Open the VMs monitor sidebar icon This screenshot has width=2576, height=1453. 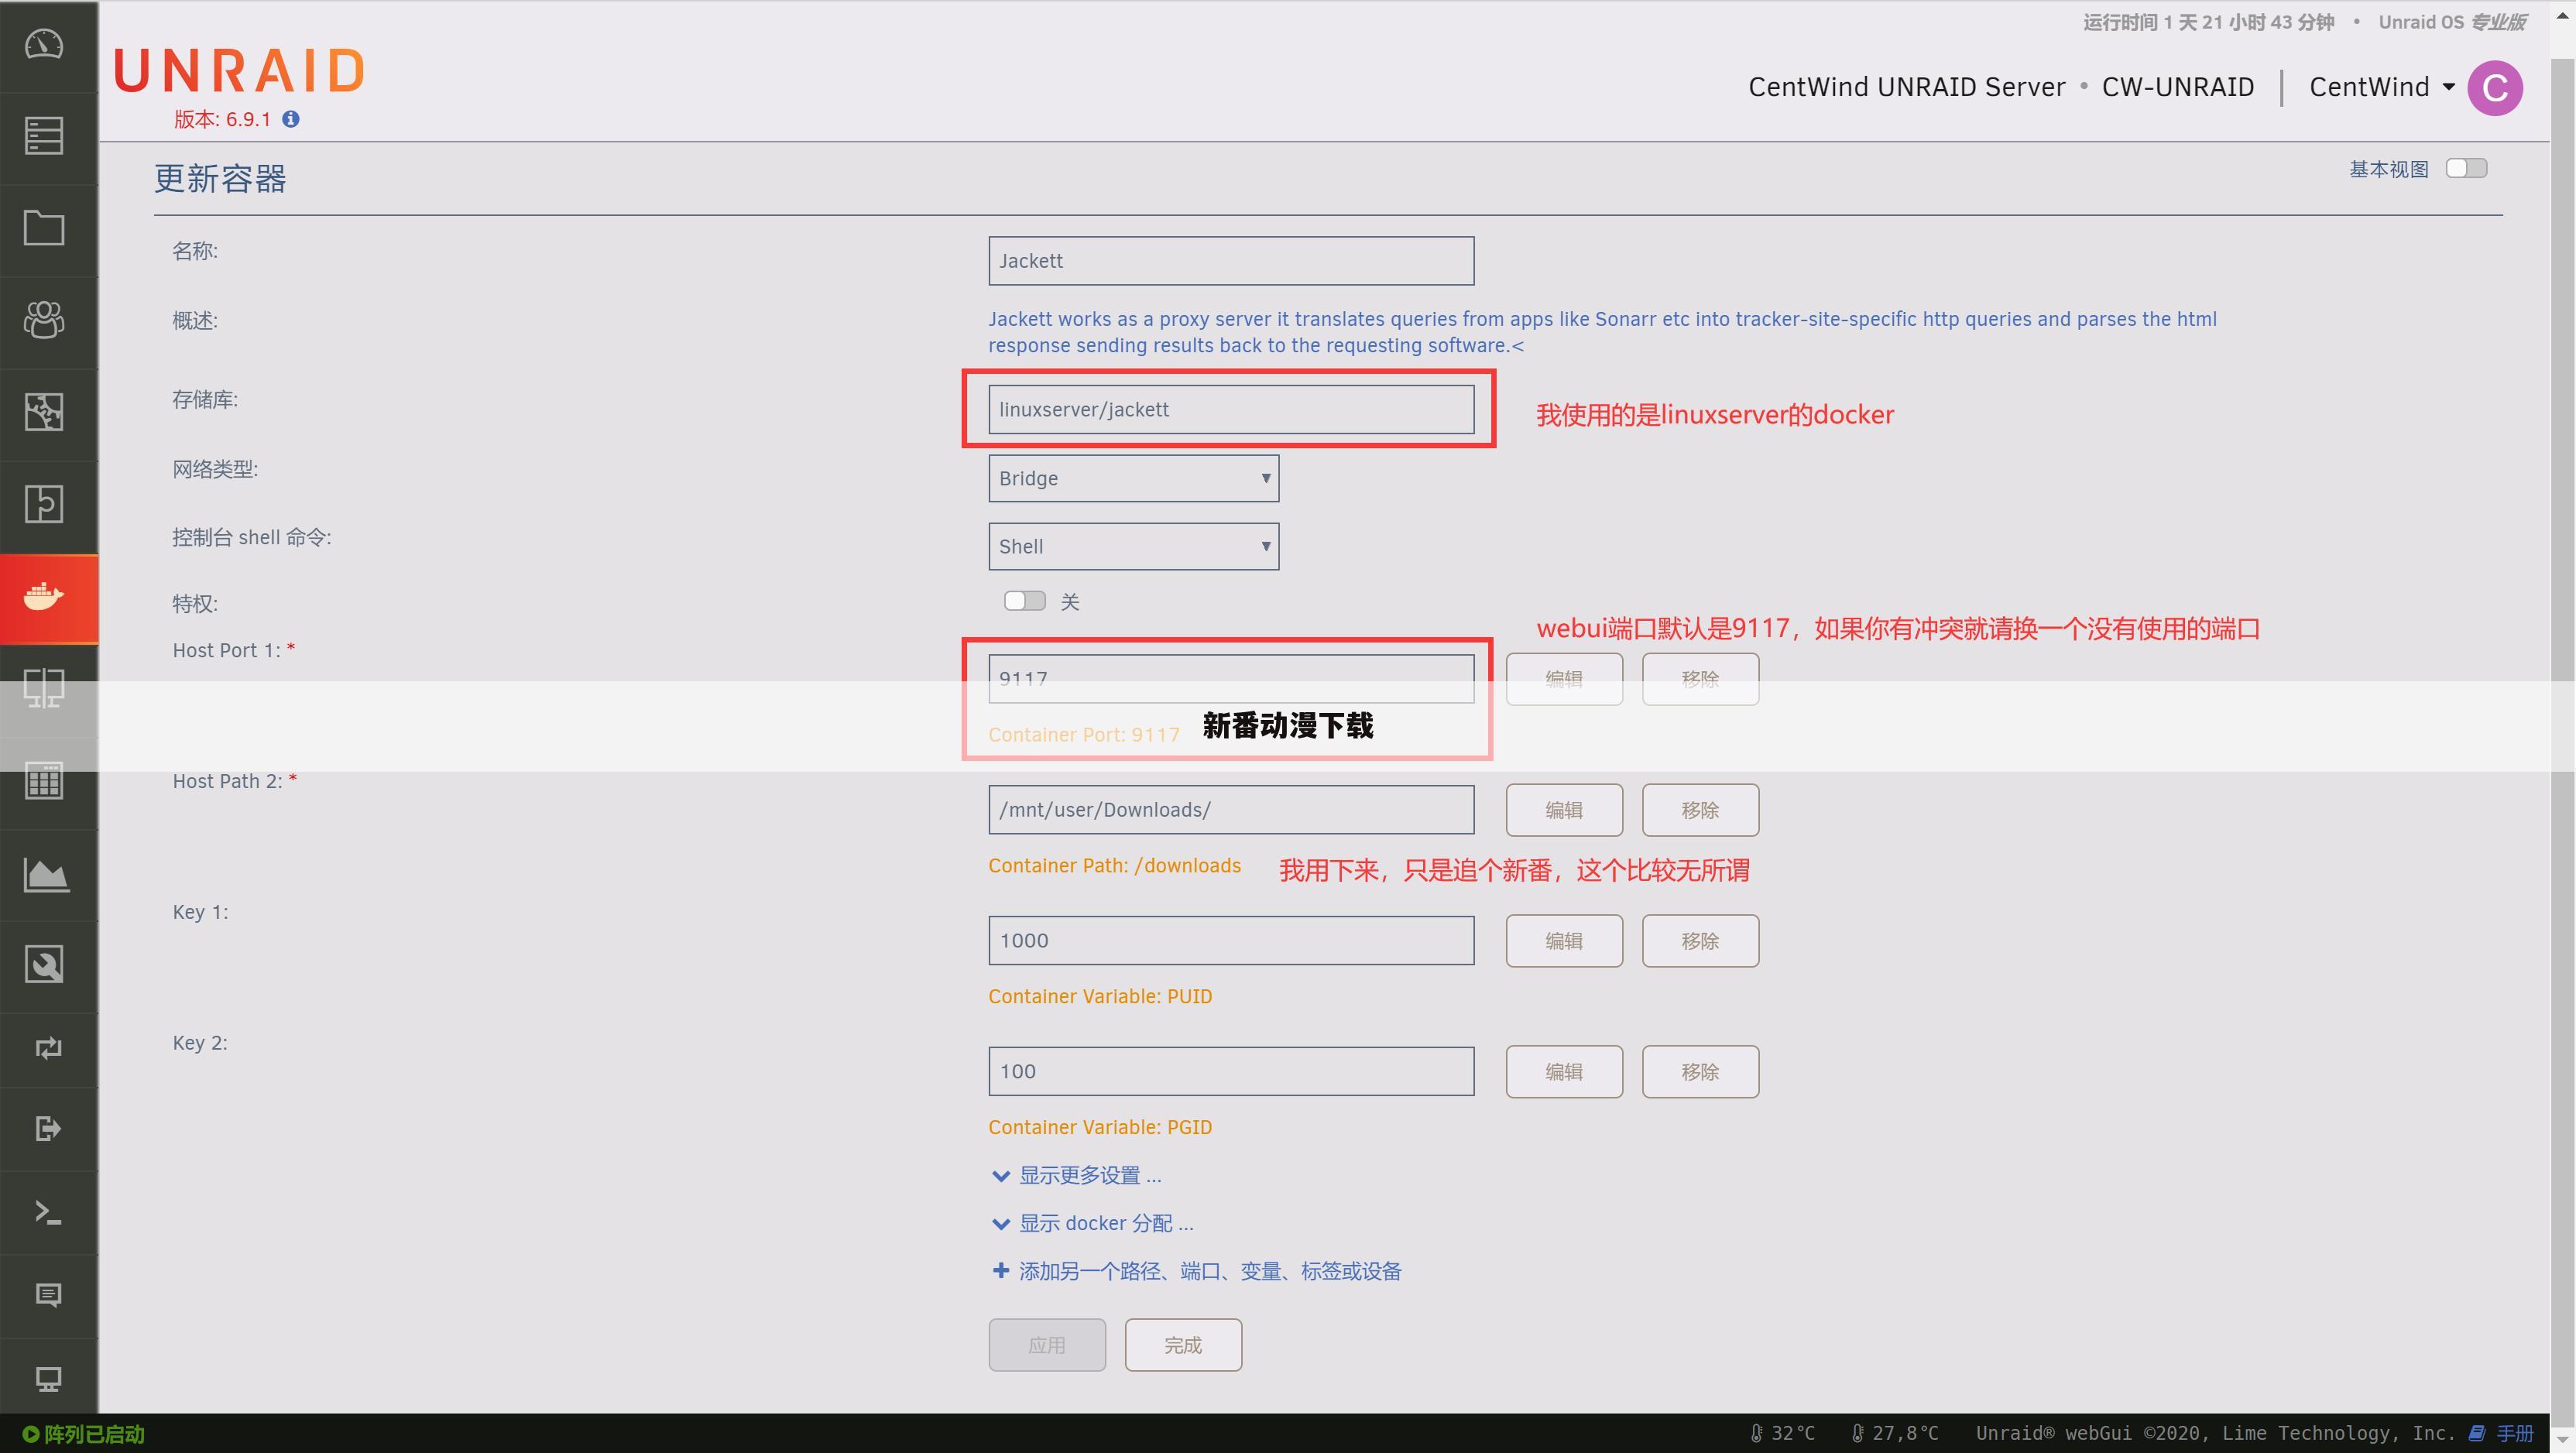pos(44,689)
